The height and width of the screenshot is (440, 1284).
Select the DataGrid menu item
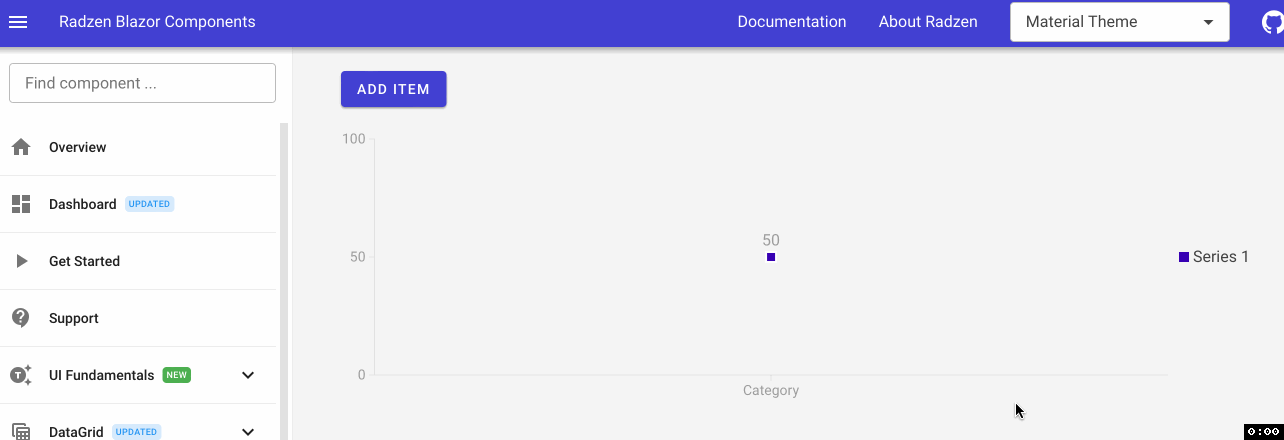point(138,424)
